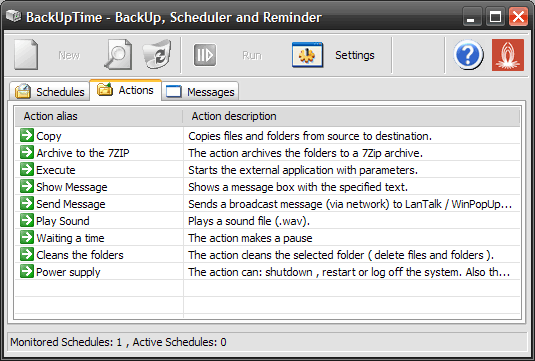The width and height of the screenshot is (535, 361).
Task: Switch to the Schedules tab
Action: click(50, 91)
